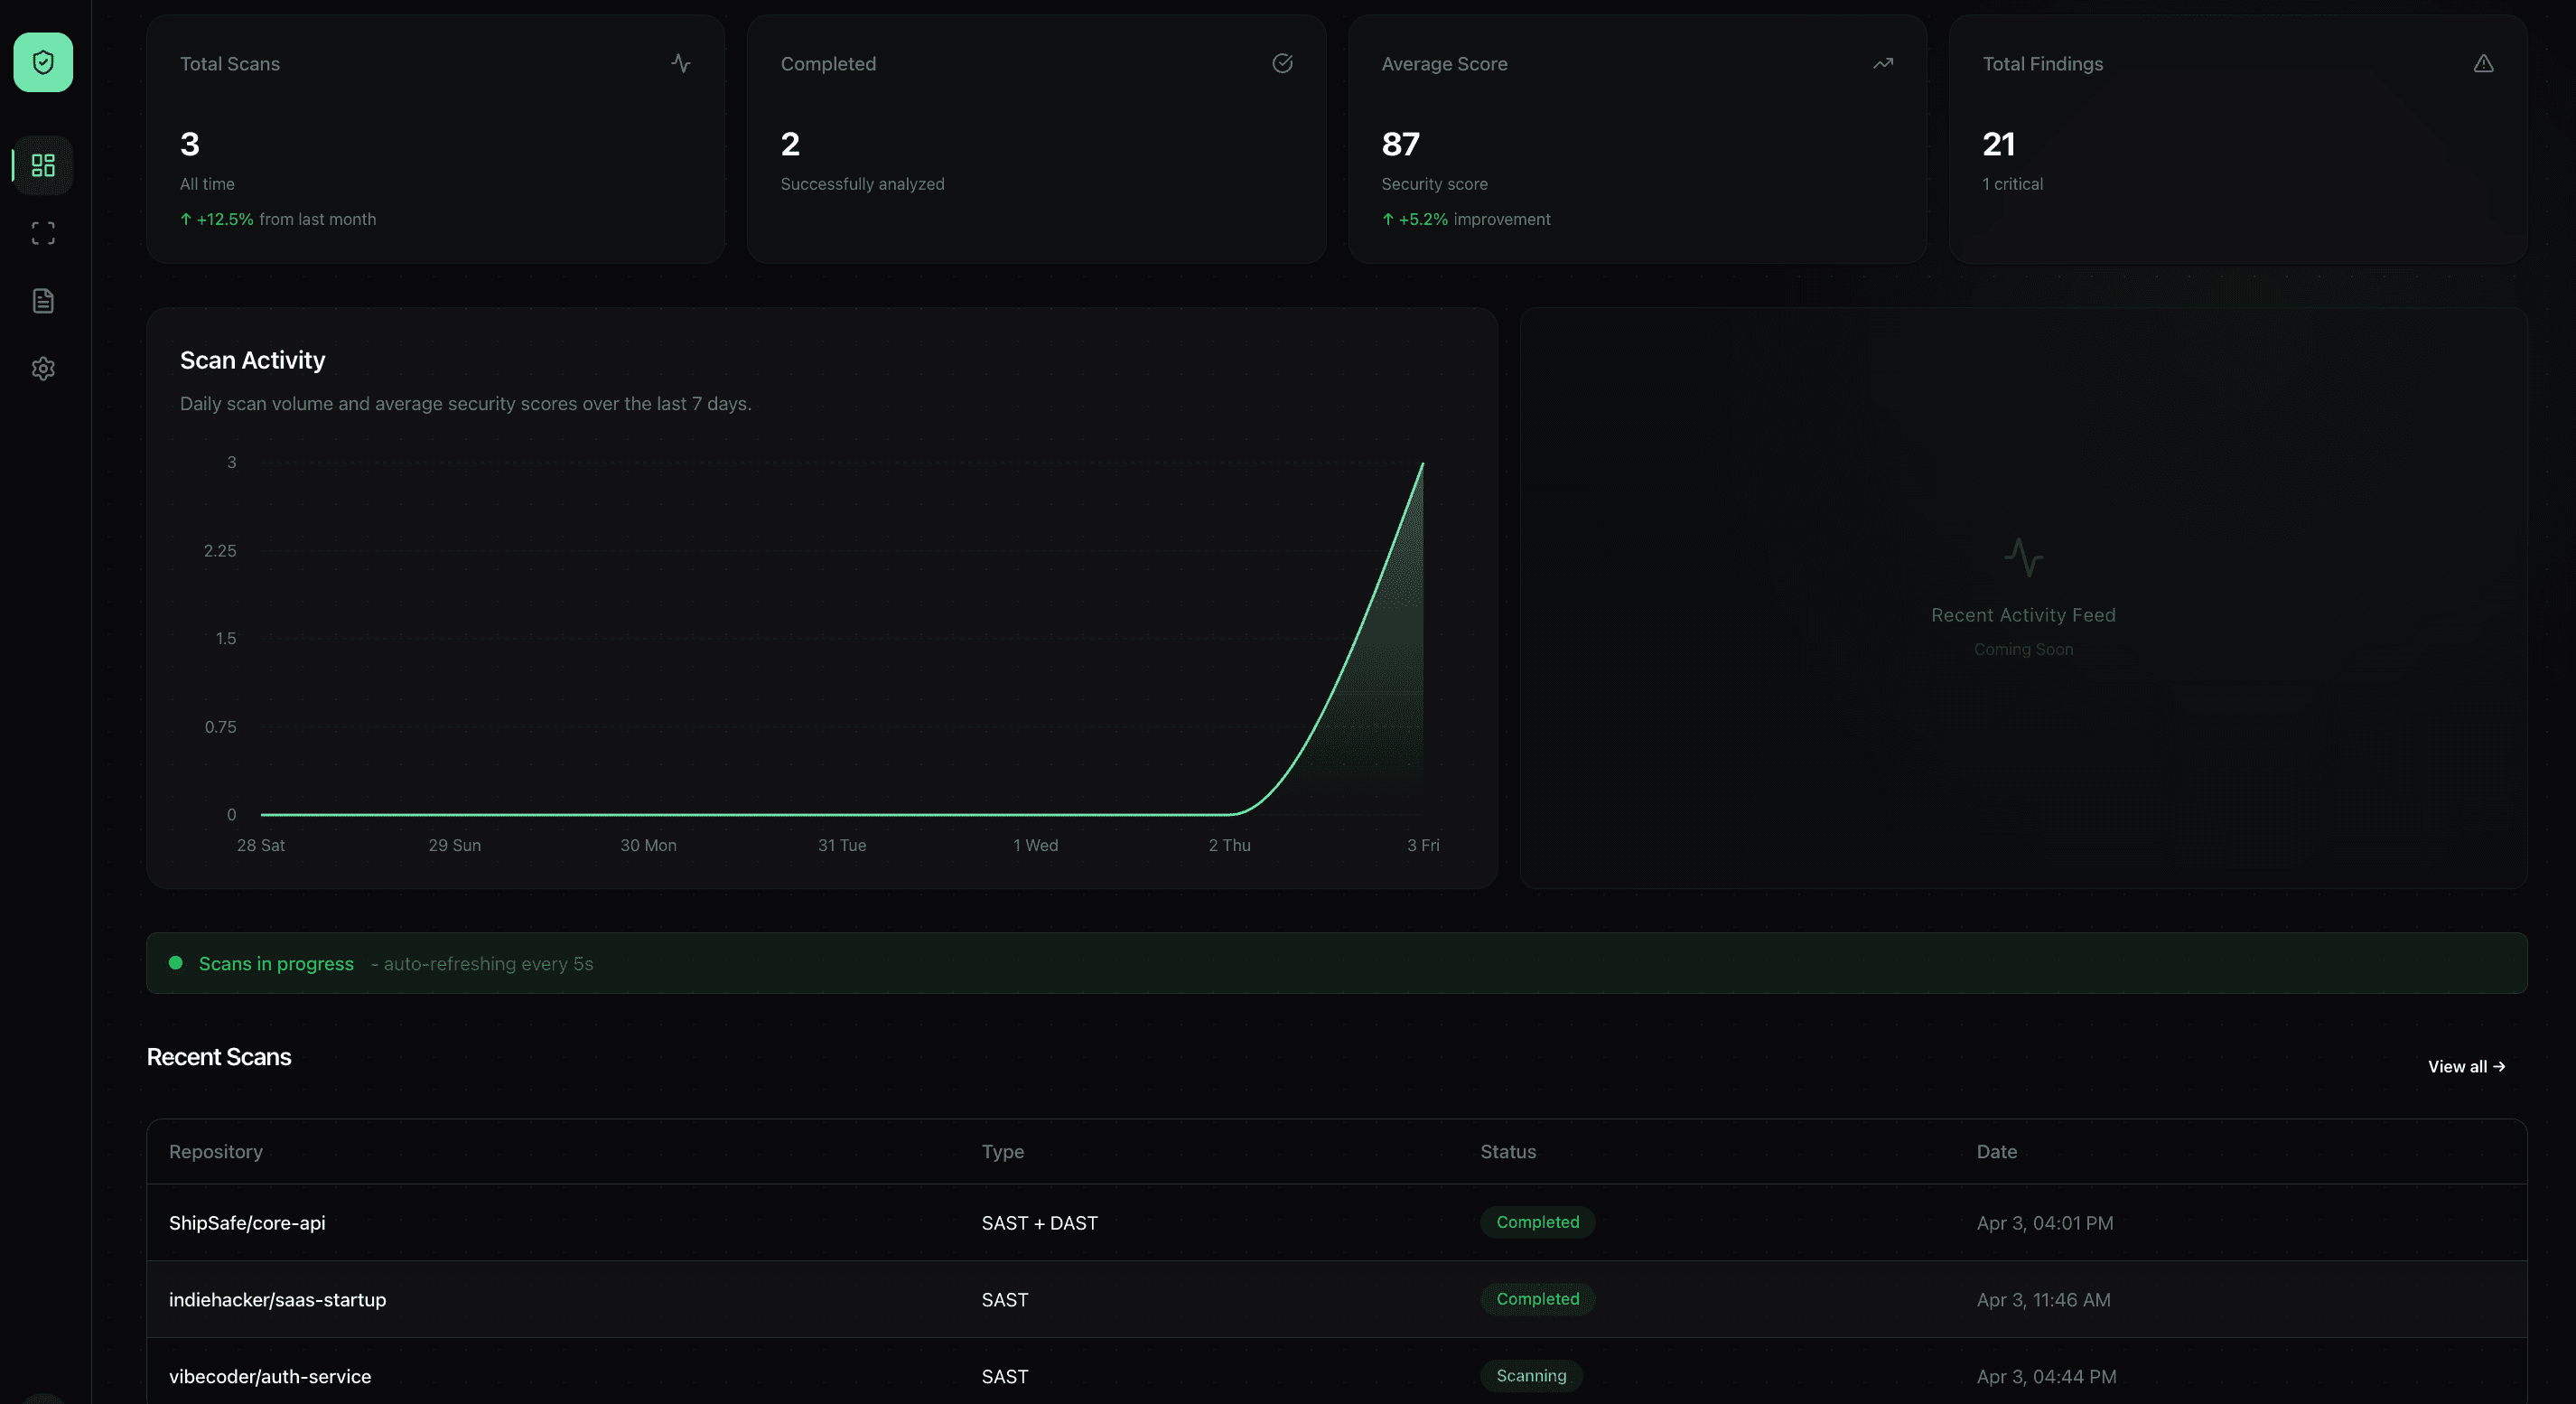
Task: Click the trending-up icon on Average Score card
Action: tap(1883, 63)
